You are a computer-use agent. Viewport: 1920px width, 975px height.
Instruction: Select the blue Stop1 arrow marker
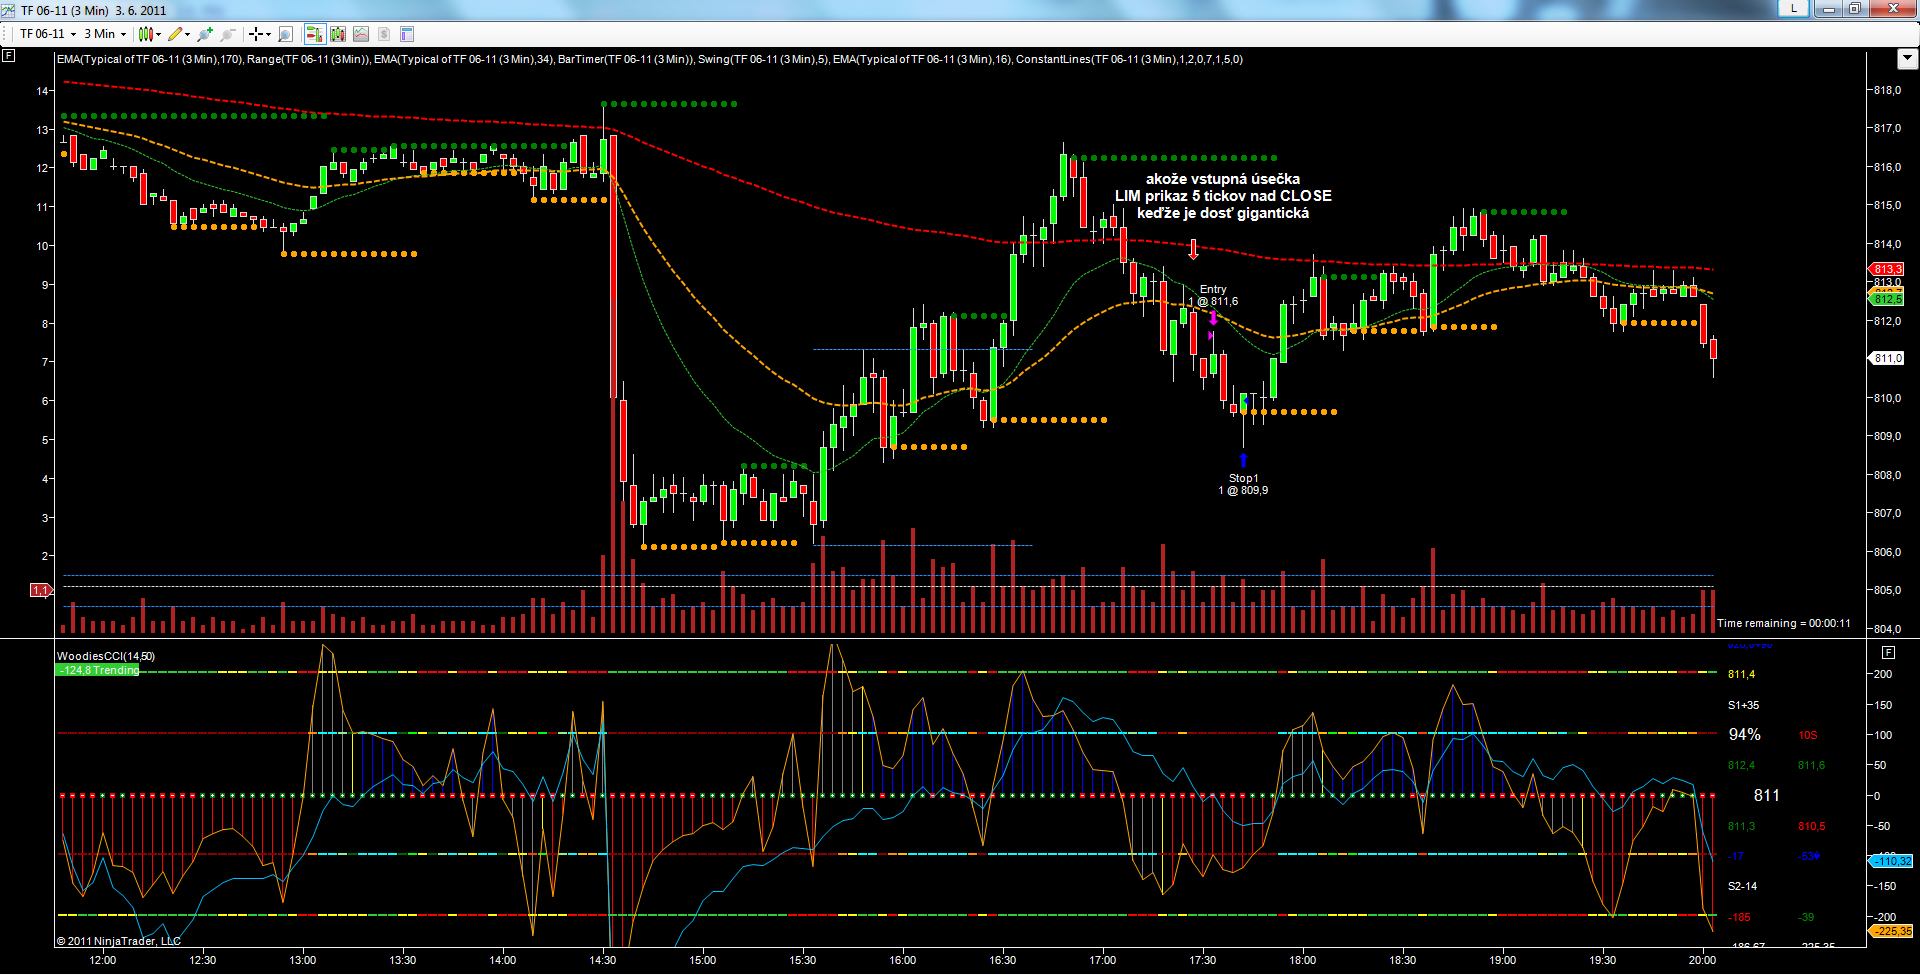pos(1243,460)
